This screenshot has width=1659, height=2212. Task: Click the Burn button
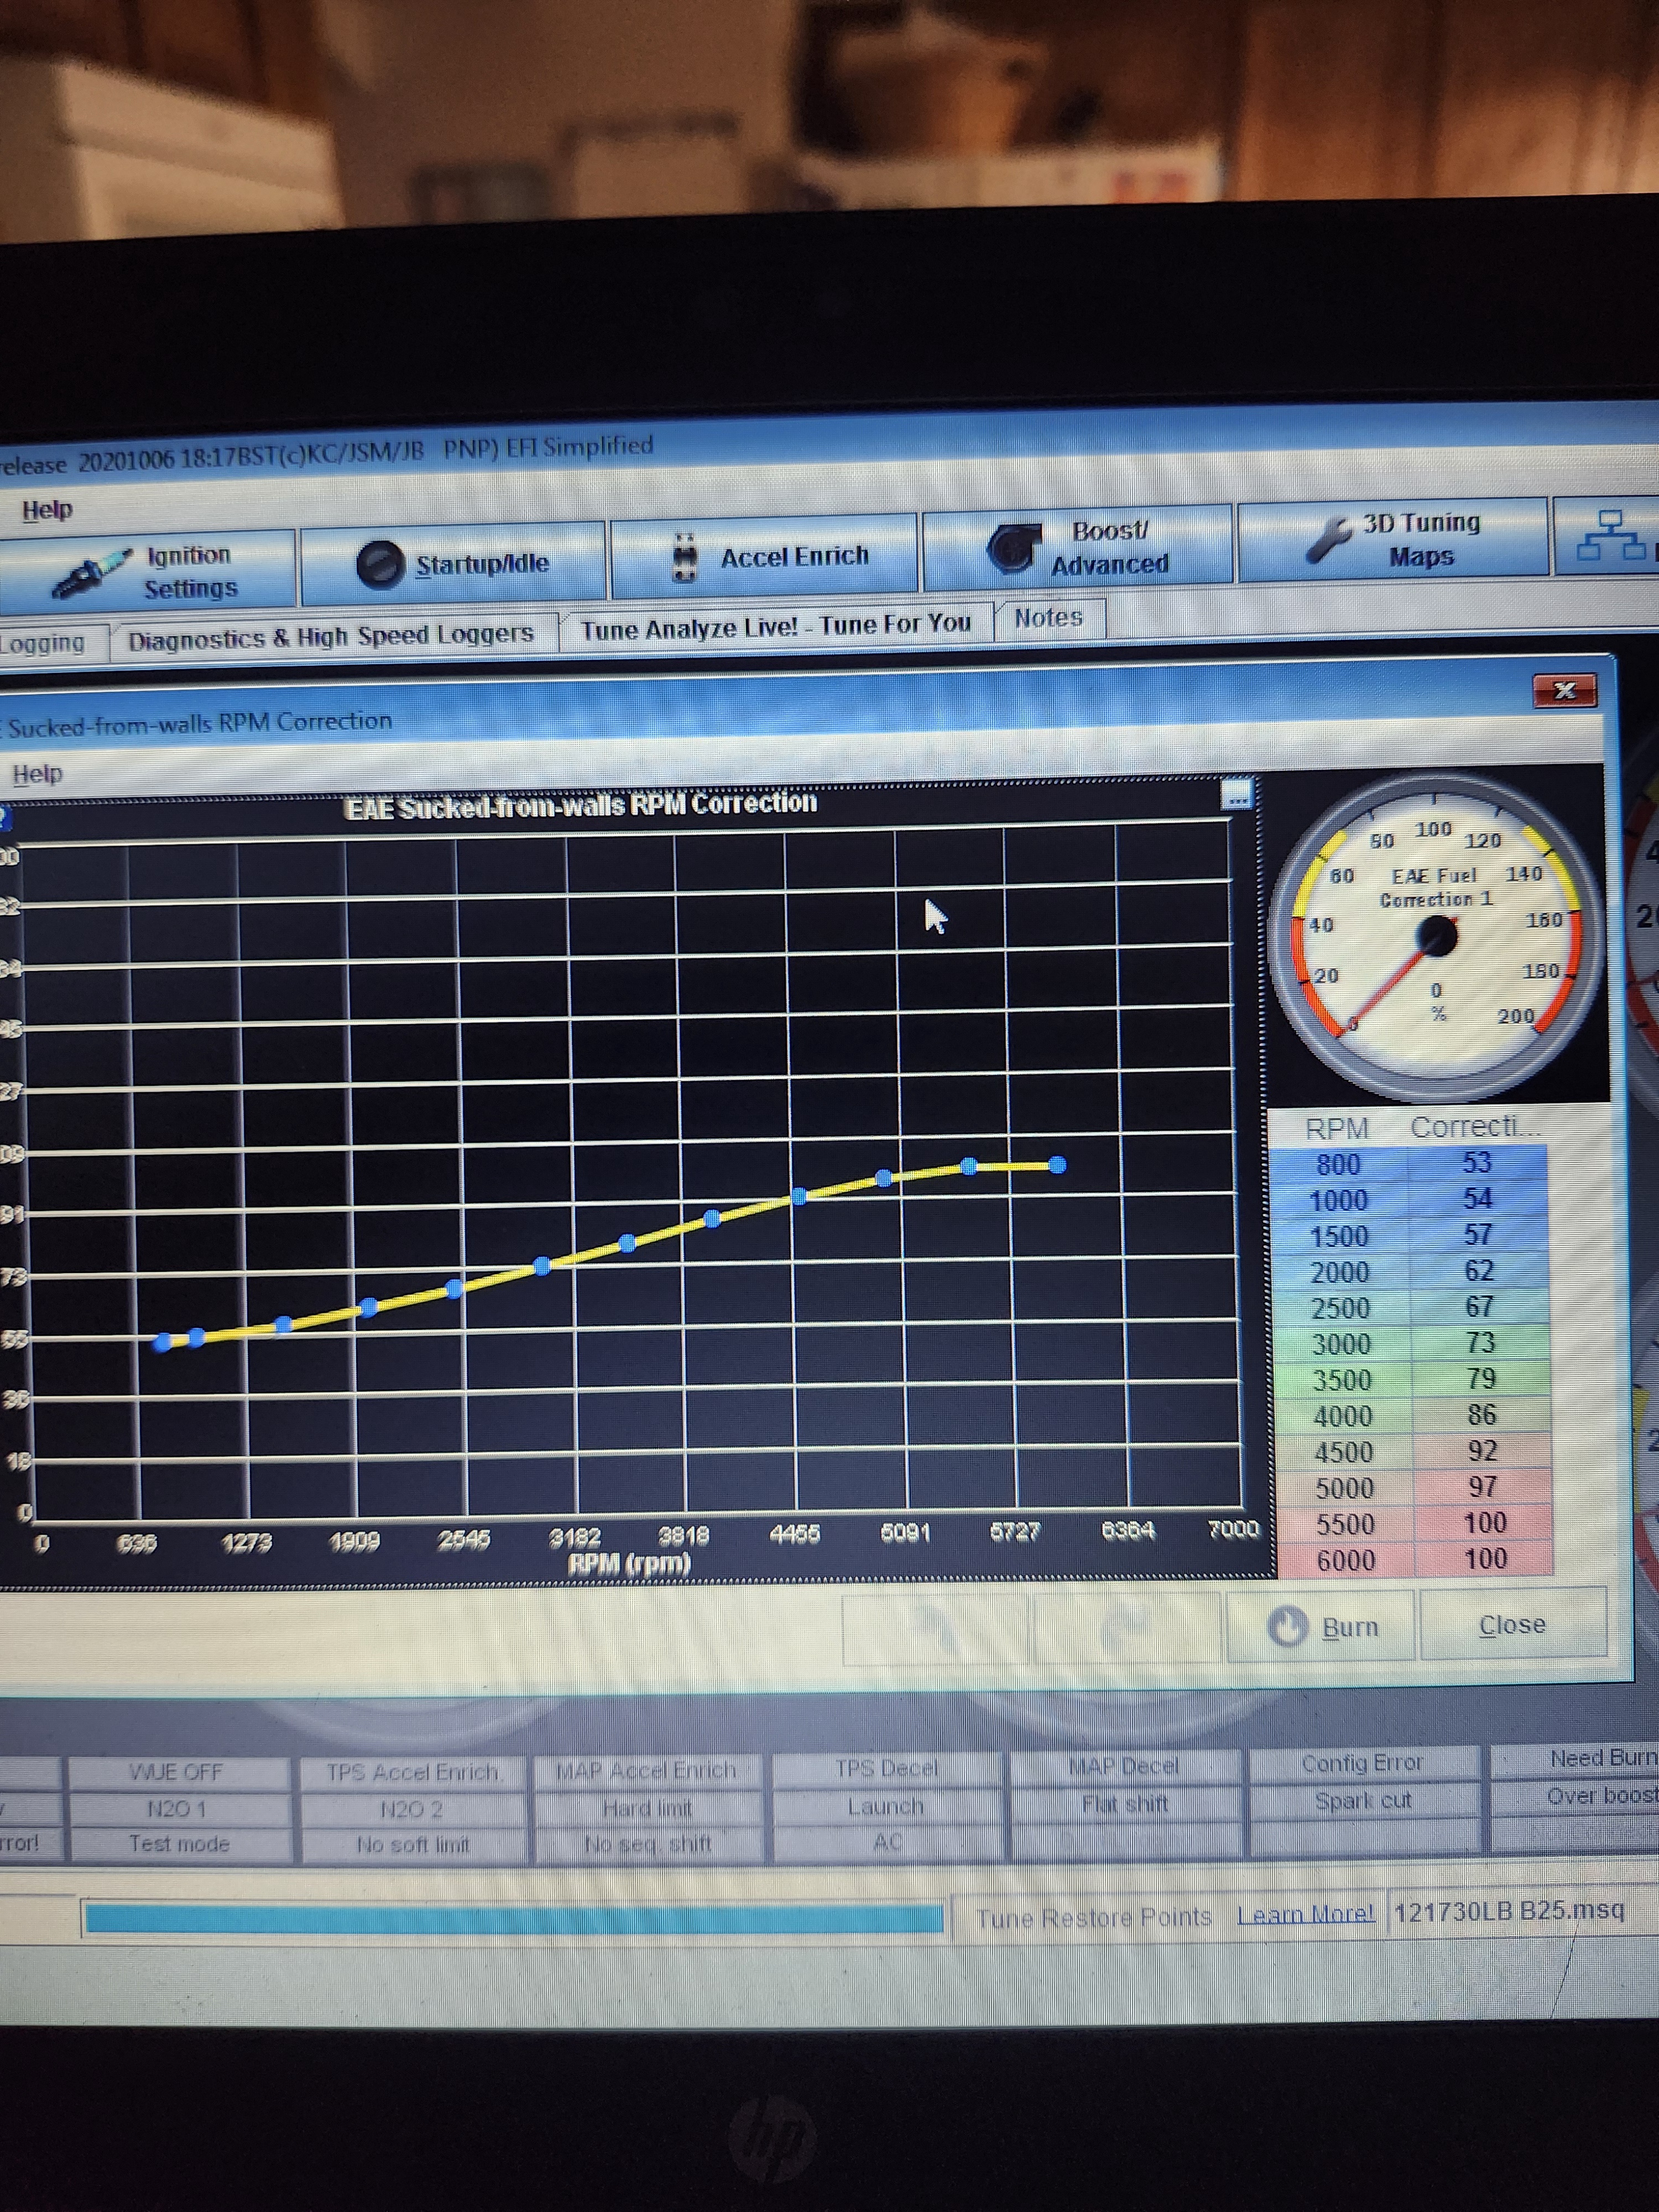click(x=1320, y=1627)
